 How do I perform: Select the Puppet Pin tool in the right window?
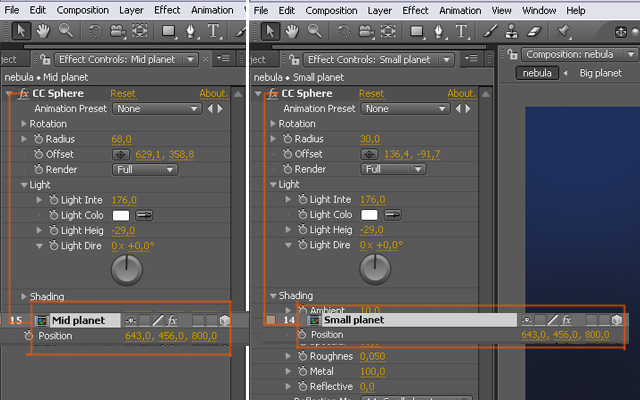tap(562, 31)
